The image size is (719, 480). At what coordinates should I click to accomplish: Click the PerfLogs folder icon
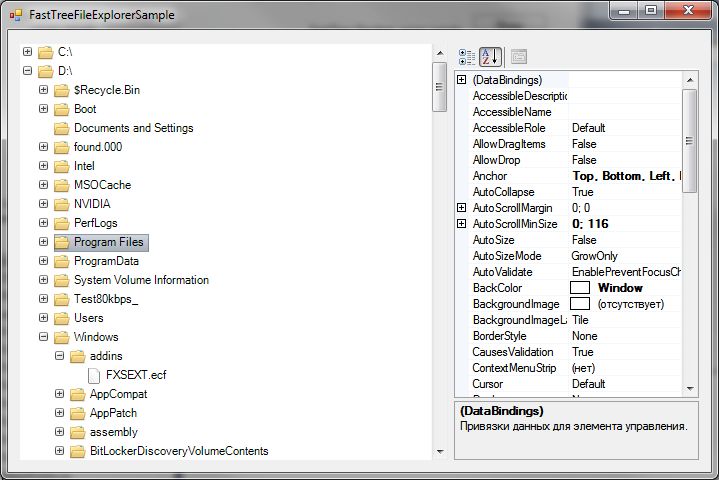click(x=61, y=223)
